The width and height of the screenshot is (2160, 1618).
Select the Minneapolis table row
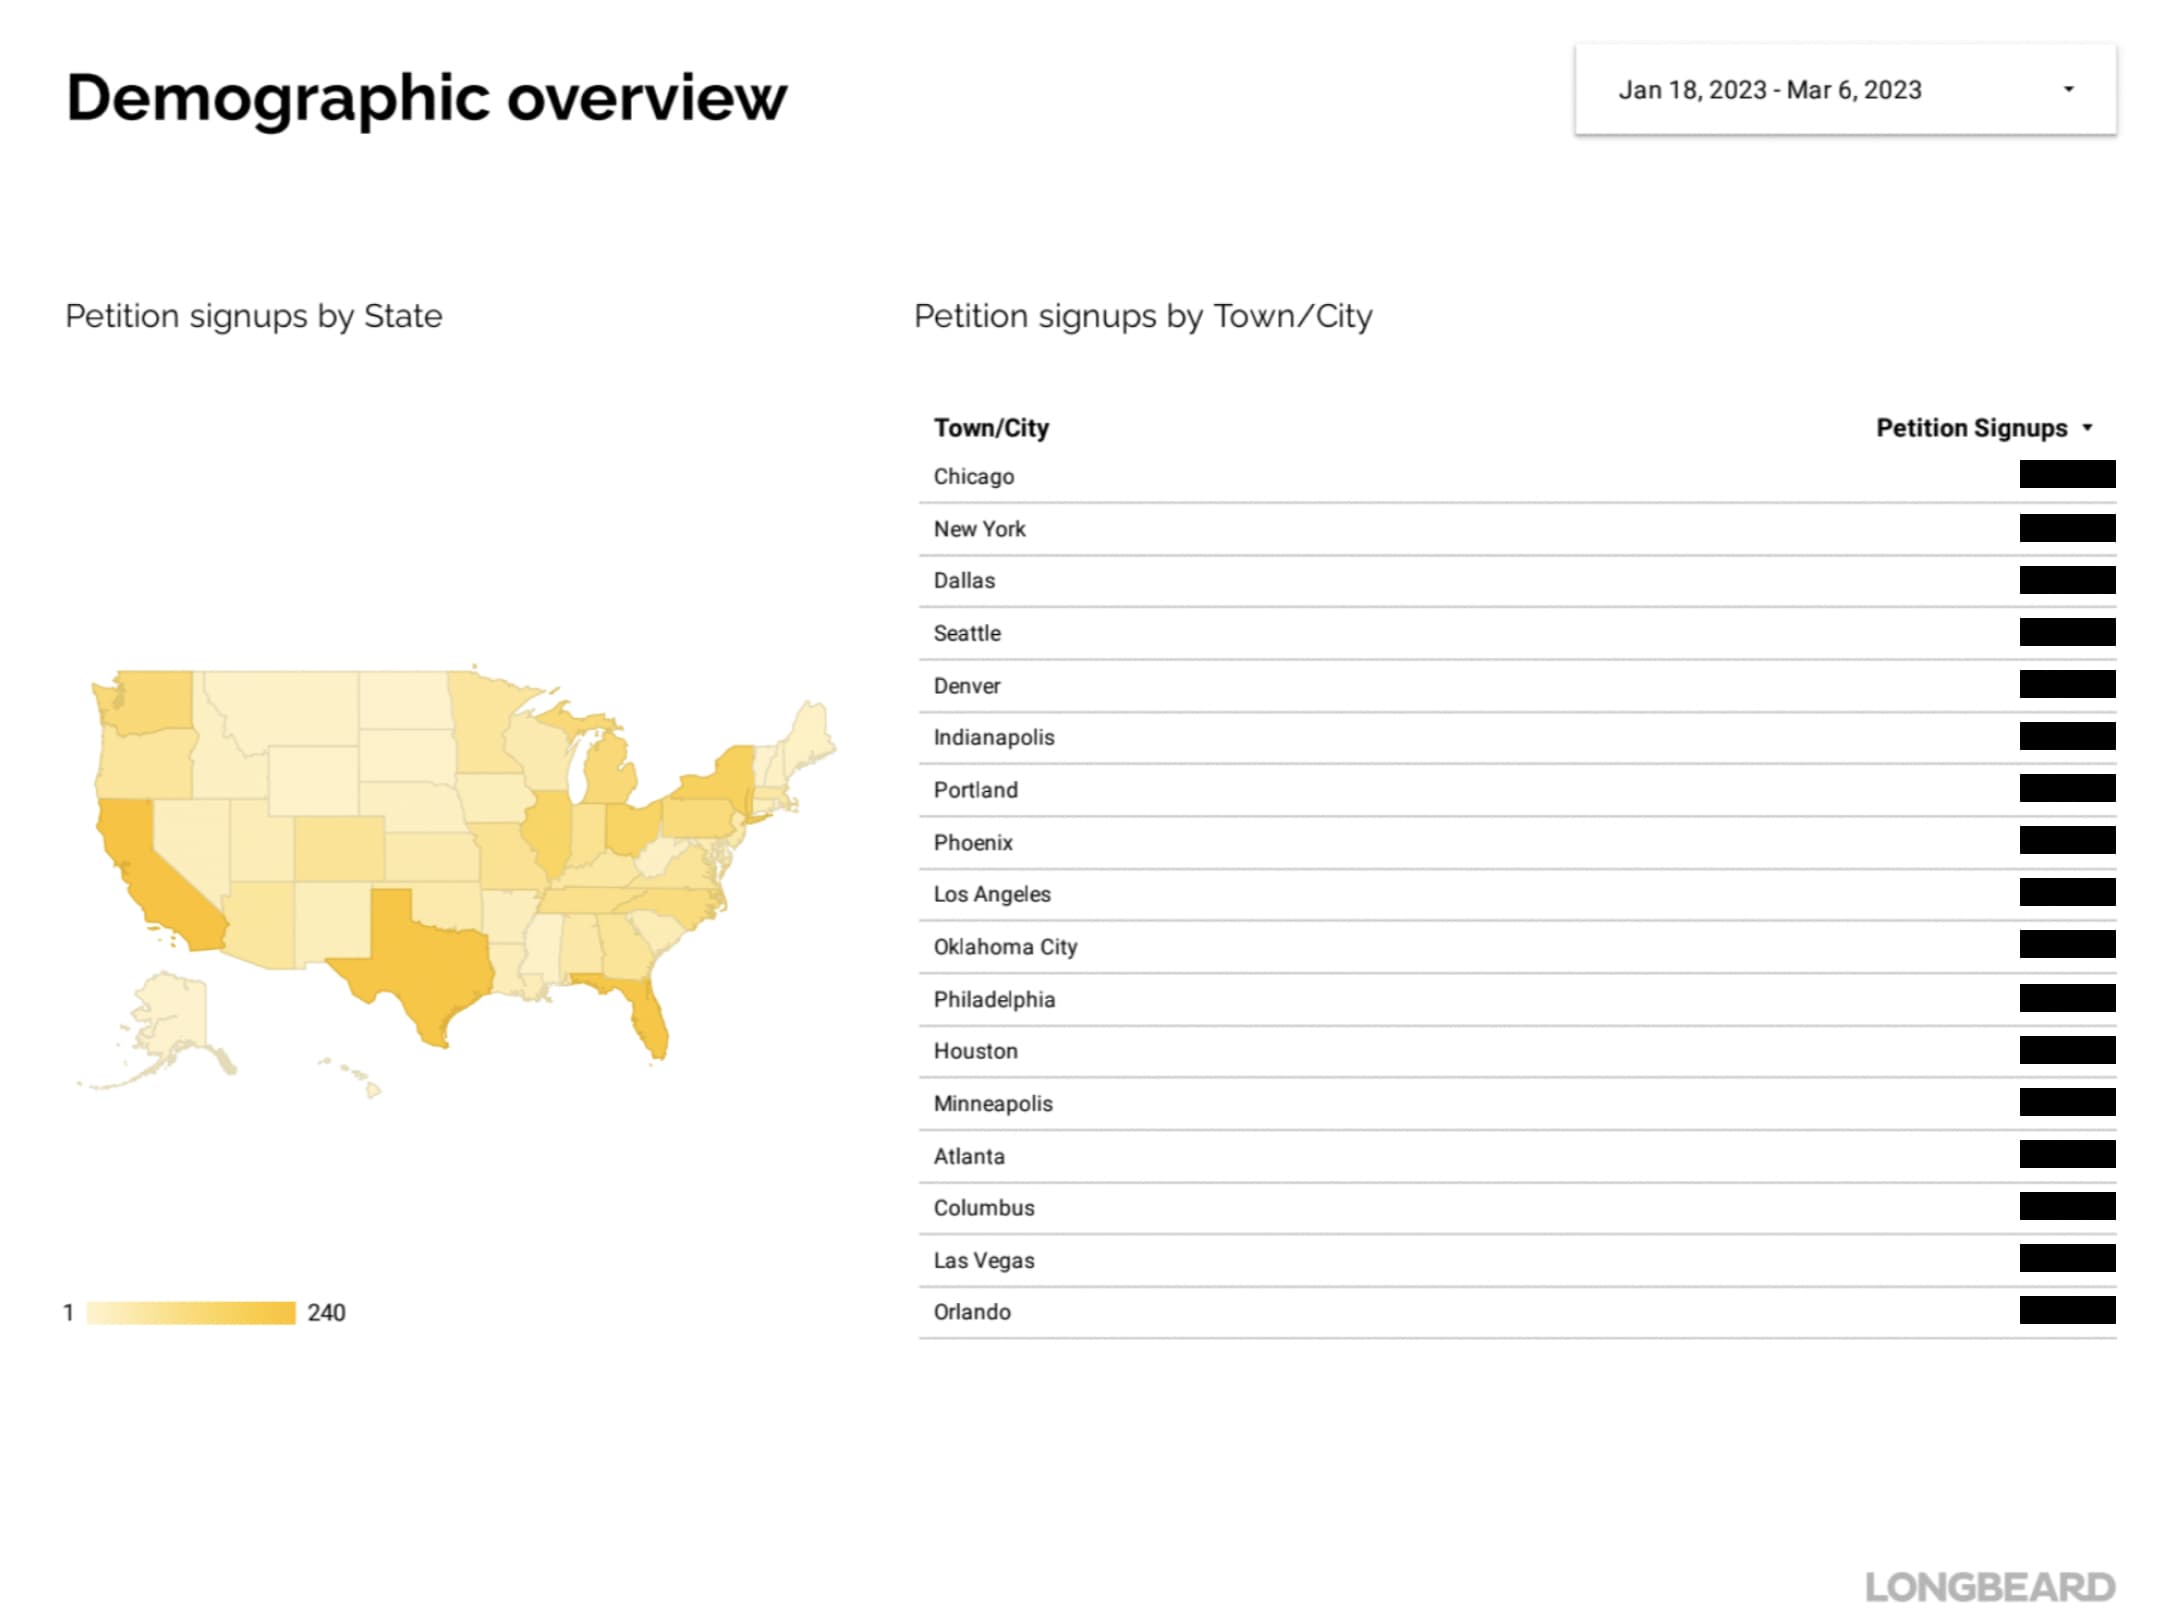point(1517,1104)
